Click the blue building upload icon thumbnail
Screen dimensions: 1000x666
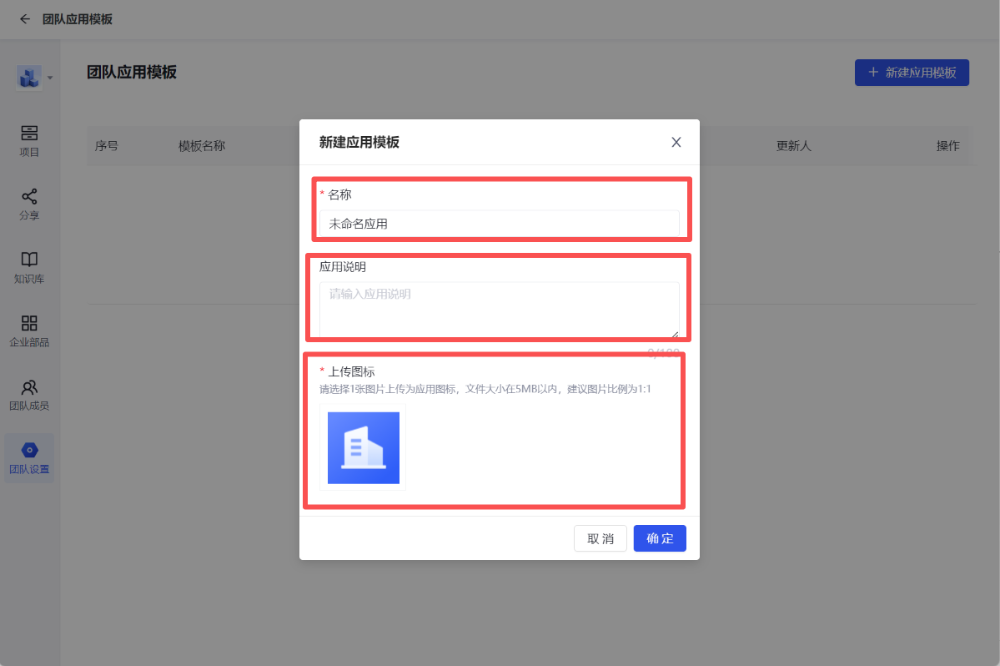[x=363, y=448]
